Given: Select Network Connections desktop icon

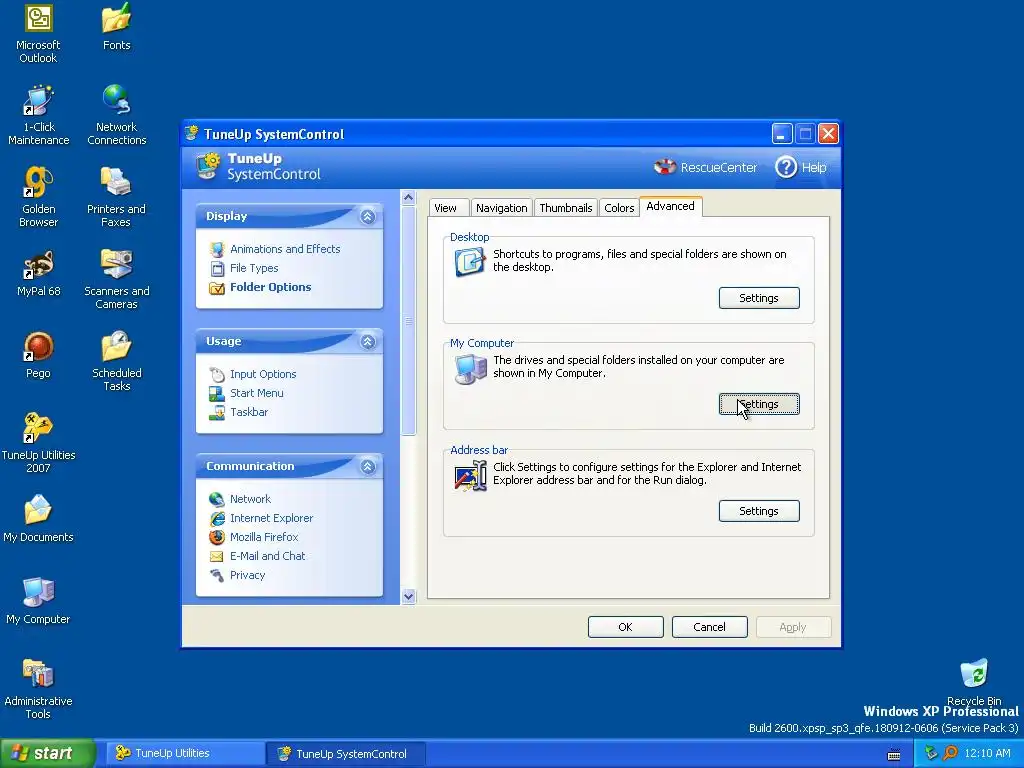Looking at the screenshot, I should tap(116, 115).
